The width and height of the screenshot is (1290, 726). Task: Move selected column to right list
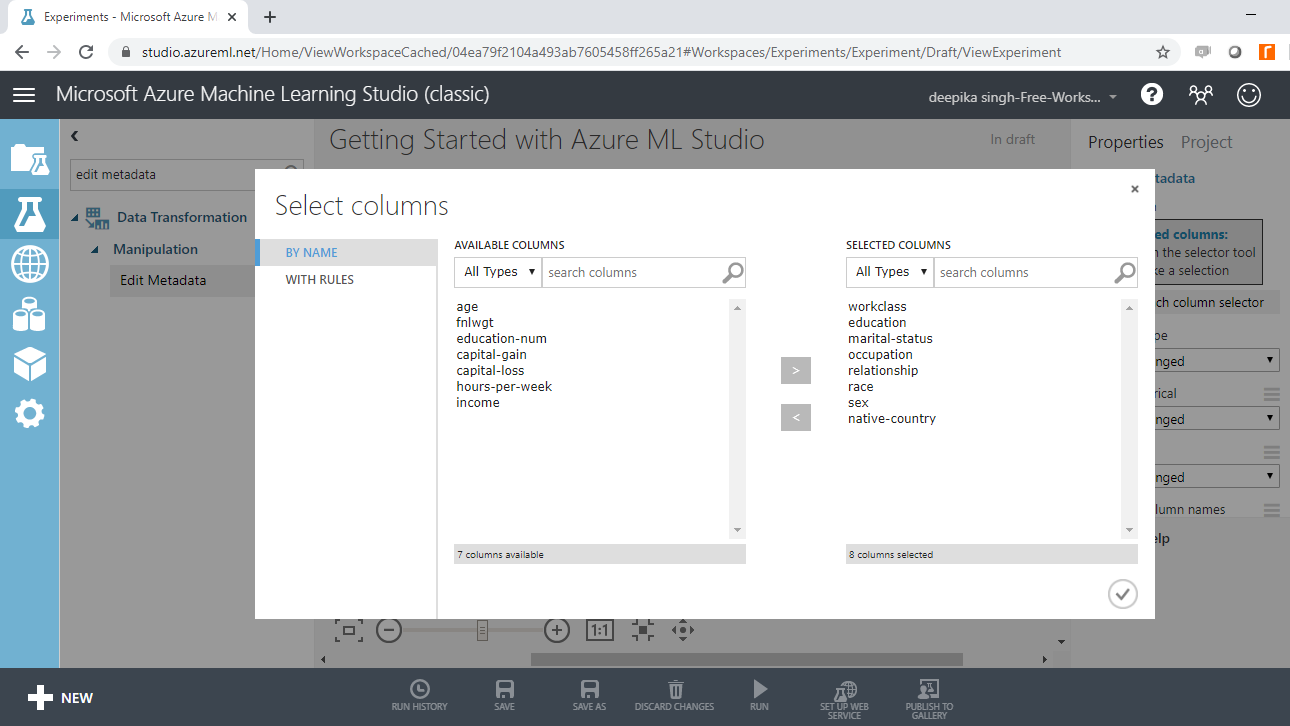796,370
